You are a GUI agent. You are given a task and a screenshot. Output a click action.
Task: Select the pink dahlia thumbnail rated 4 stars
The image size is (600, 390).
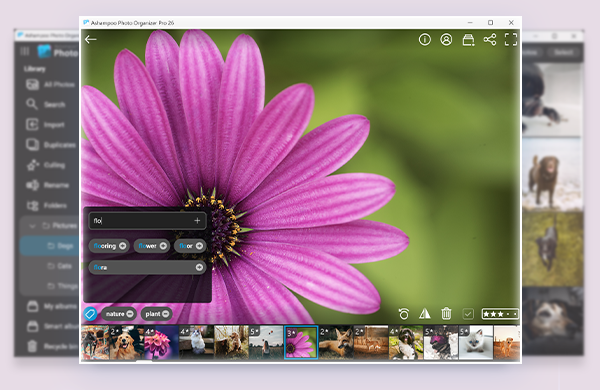coord(161,342)
